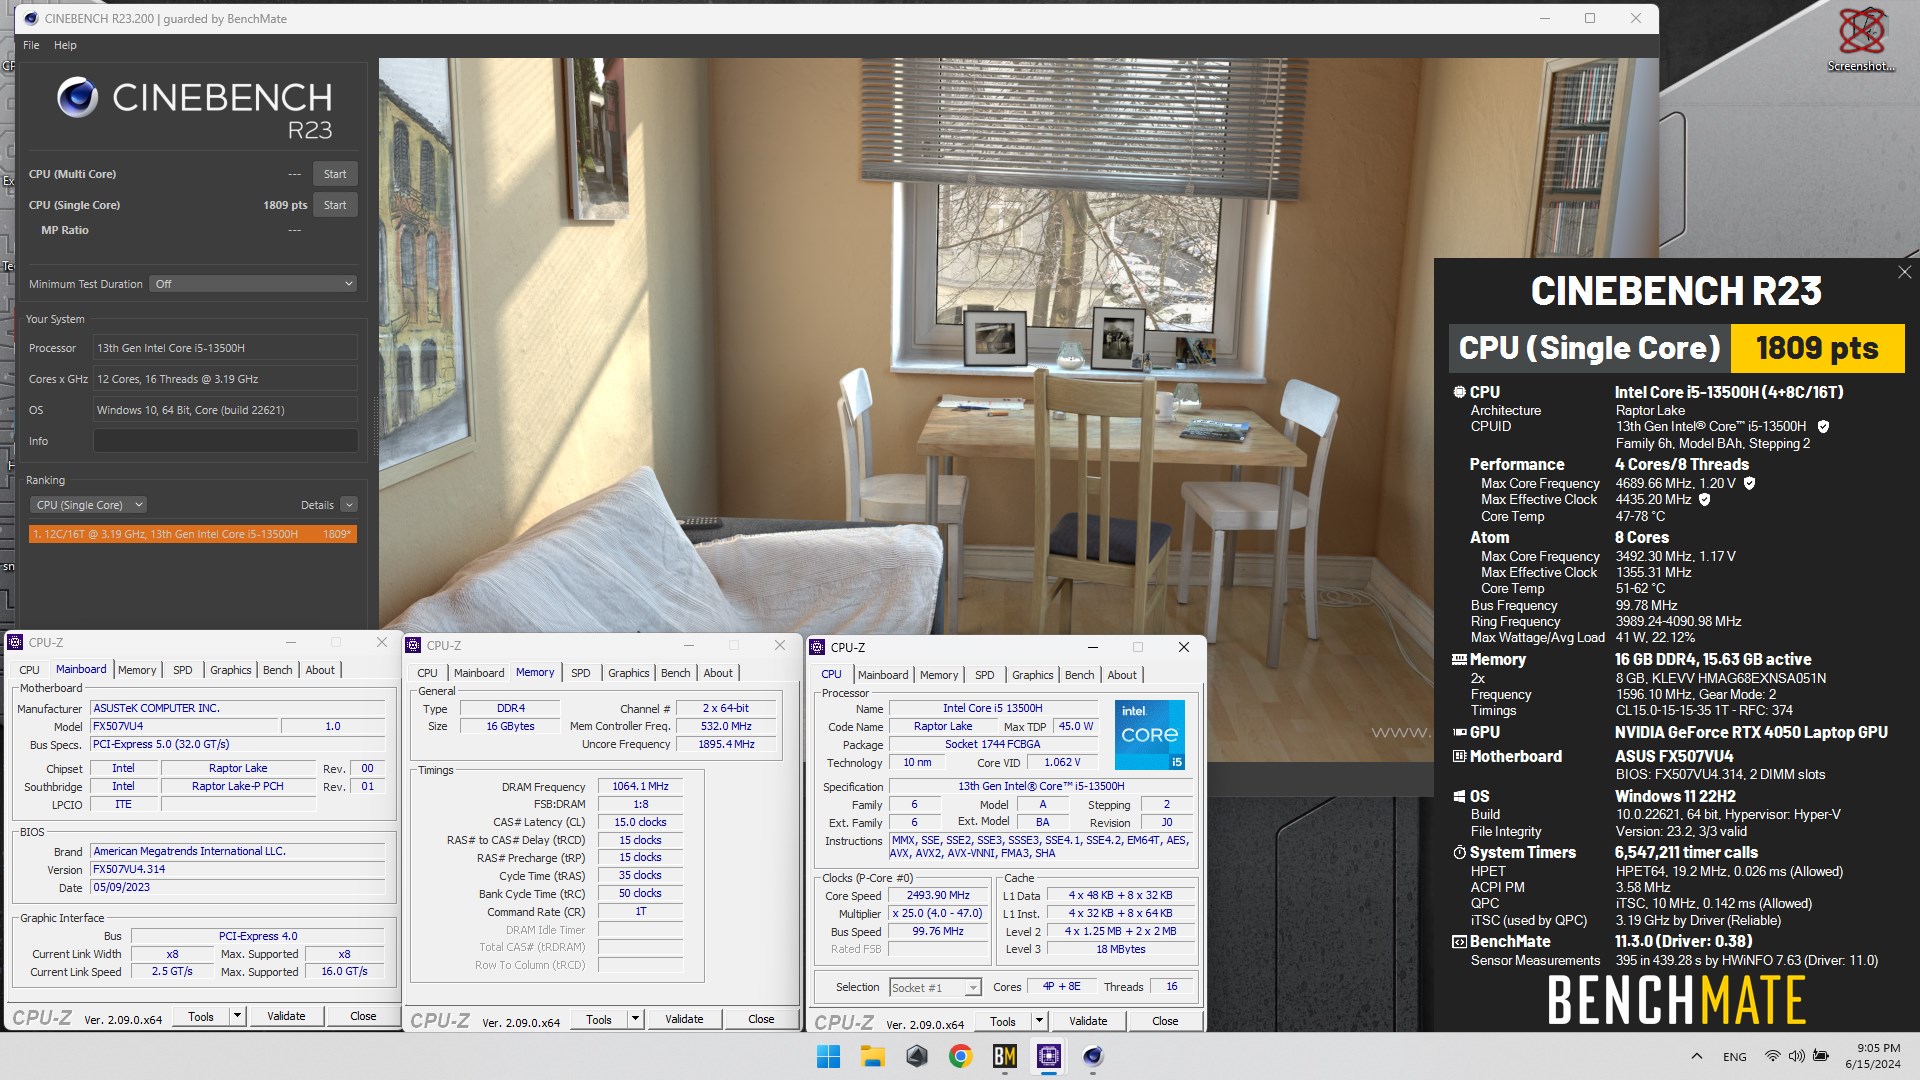Click Max Core Frequency verified shield icon
This screenshot has width=1920, height=1080.
point(1750,483)
